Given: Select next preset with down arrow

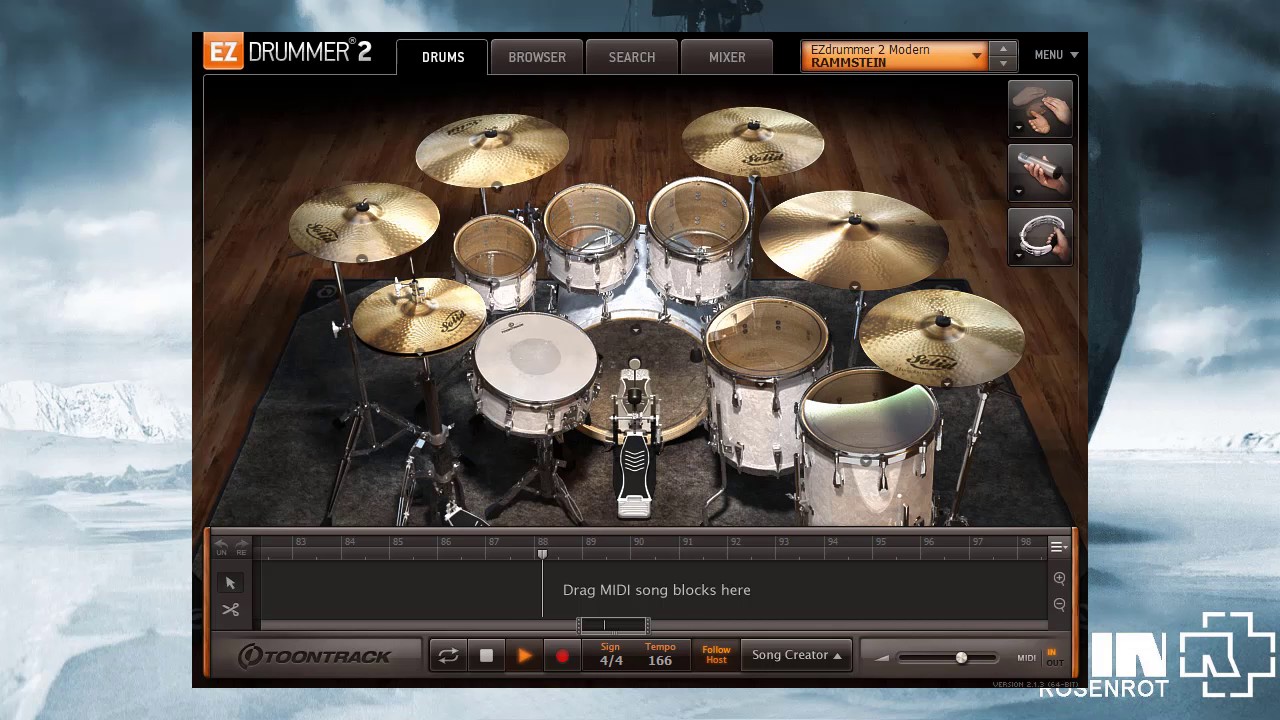Looking at the screenshot, I should pyautogui.click(x=1003, y=64).
